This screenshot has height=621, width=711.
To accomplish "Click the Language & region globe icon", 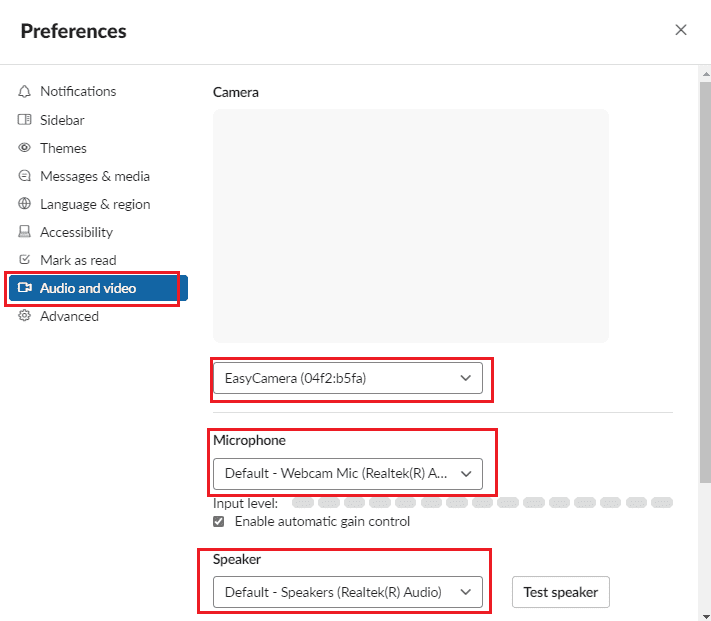I will pos(25,204).
